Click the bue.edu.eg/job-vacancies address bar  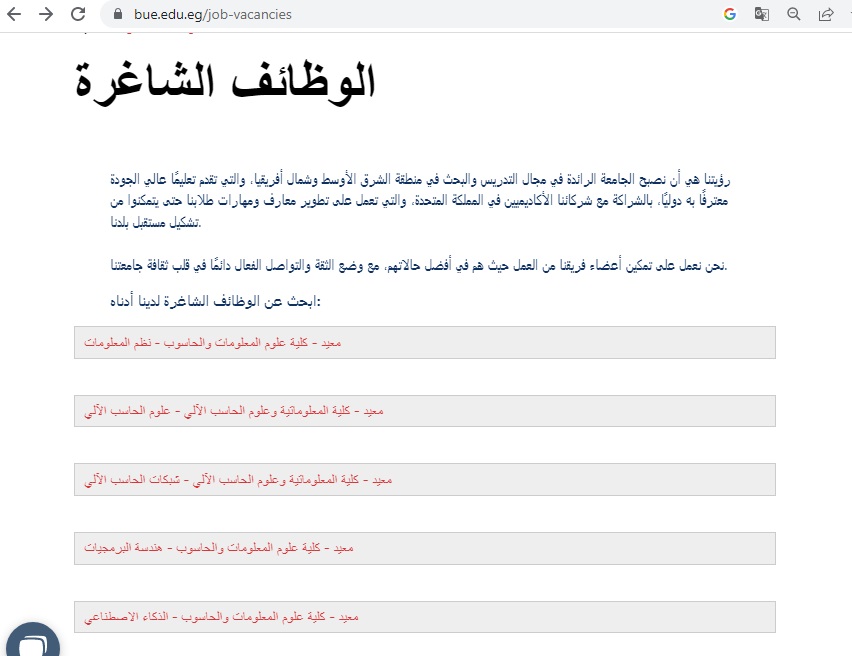coord(400,15)
